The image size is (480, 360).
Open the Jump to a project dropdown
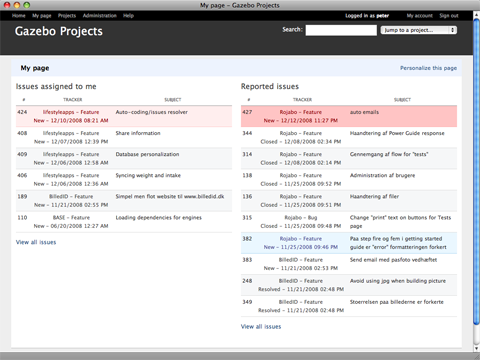[419, 30]
